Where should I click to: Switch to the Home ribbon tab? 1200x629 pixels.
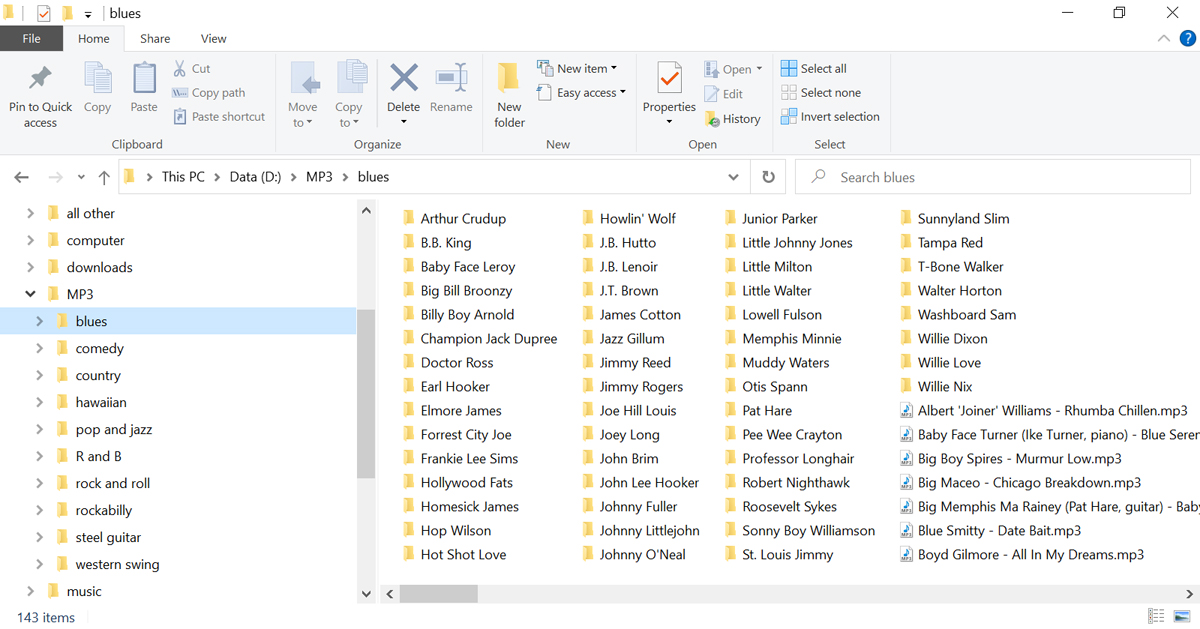[94, 39]
